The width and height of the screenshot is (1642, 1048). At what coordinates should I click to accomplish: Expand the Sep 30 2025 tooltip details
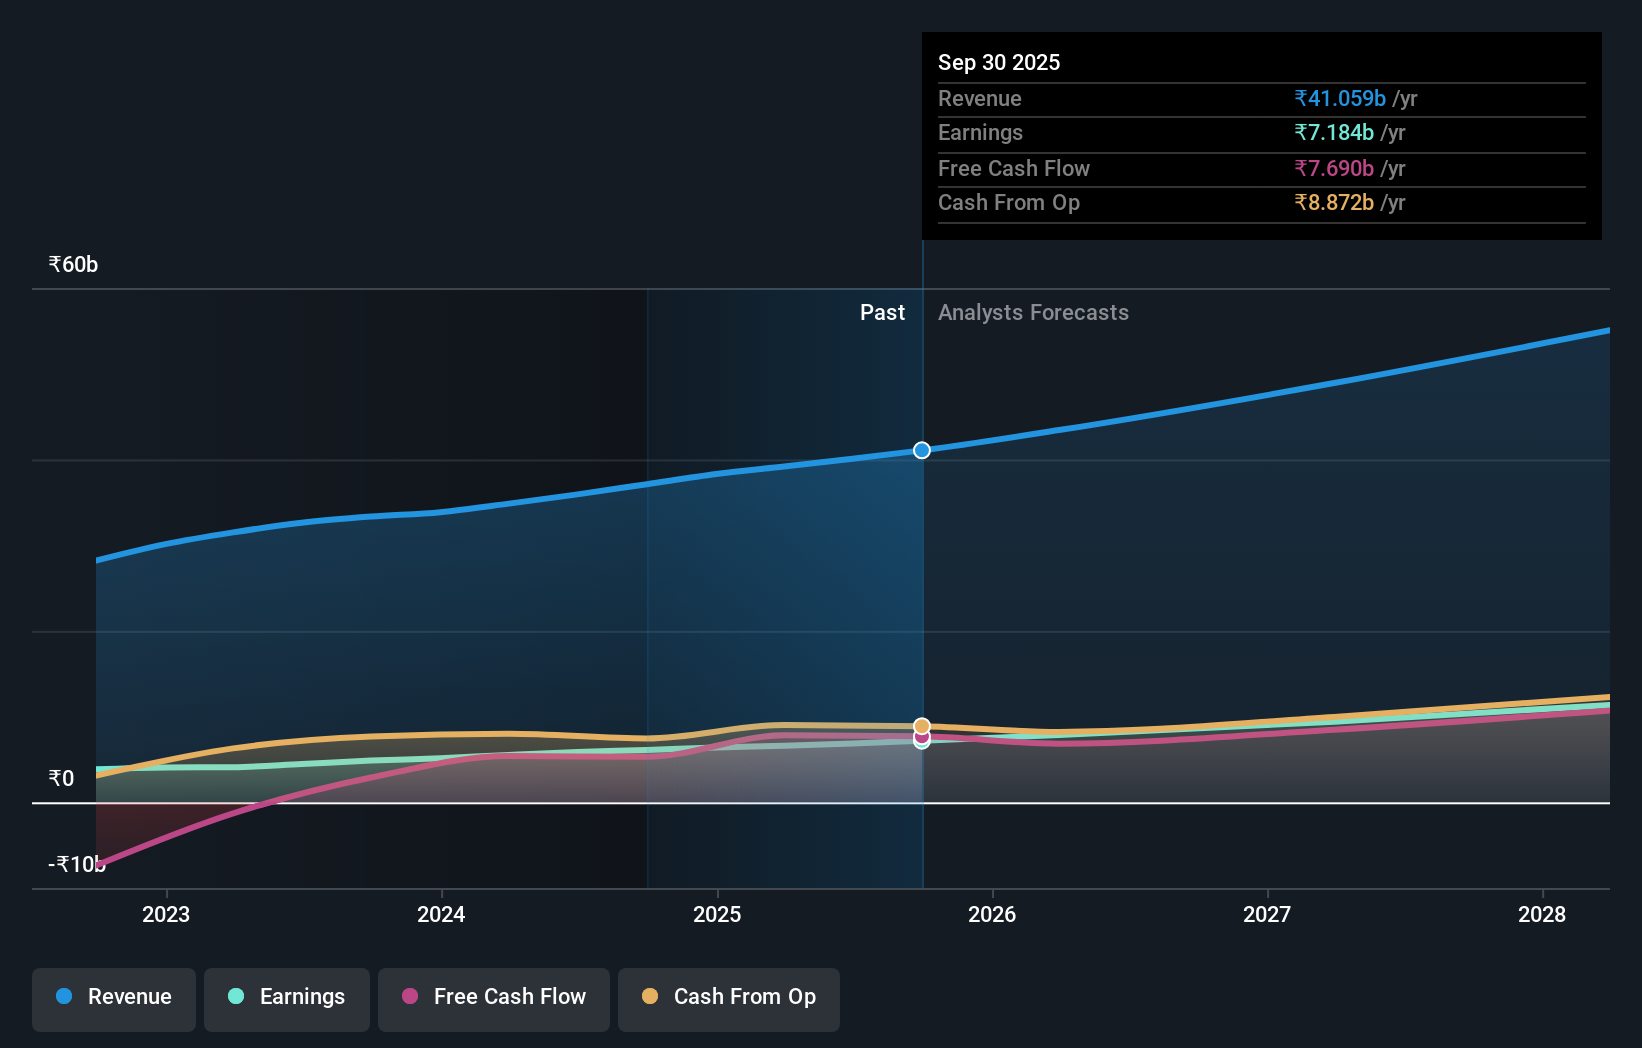(998, 62)
